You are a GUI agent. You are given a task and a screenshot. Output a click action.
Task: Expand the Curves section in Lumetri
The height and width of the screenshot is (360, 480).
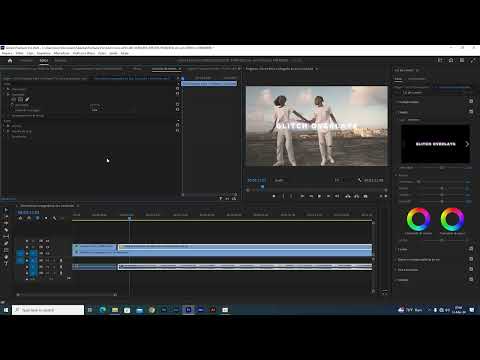coord(397,249)
